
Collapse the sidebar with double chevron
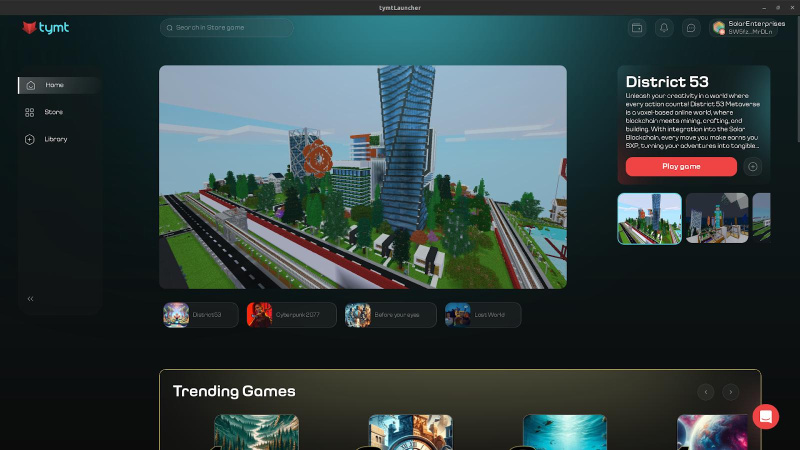click(30, 298)
